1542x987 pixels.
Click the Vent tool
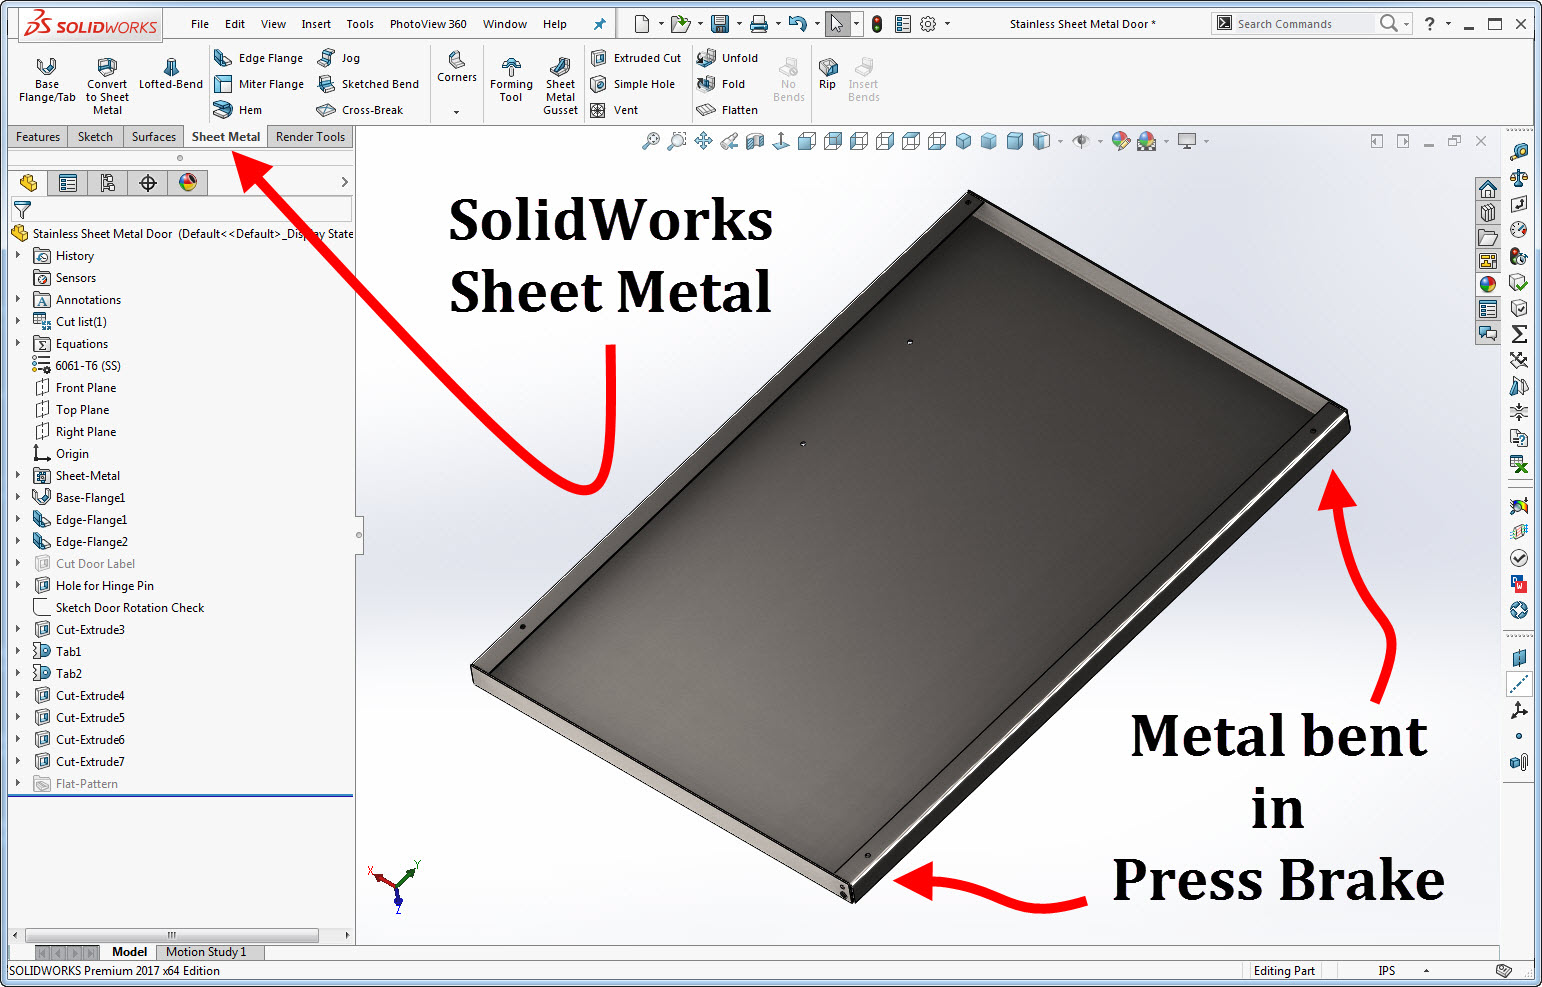click(613, 110)
